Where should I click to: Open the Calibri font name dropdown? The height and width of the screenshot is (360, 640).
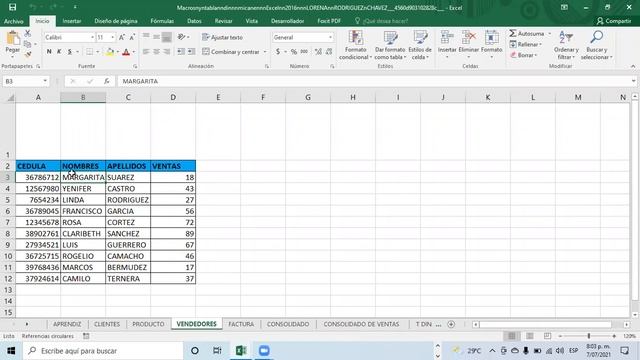(92, 37)
